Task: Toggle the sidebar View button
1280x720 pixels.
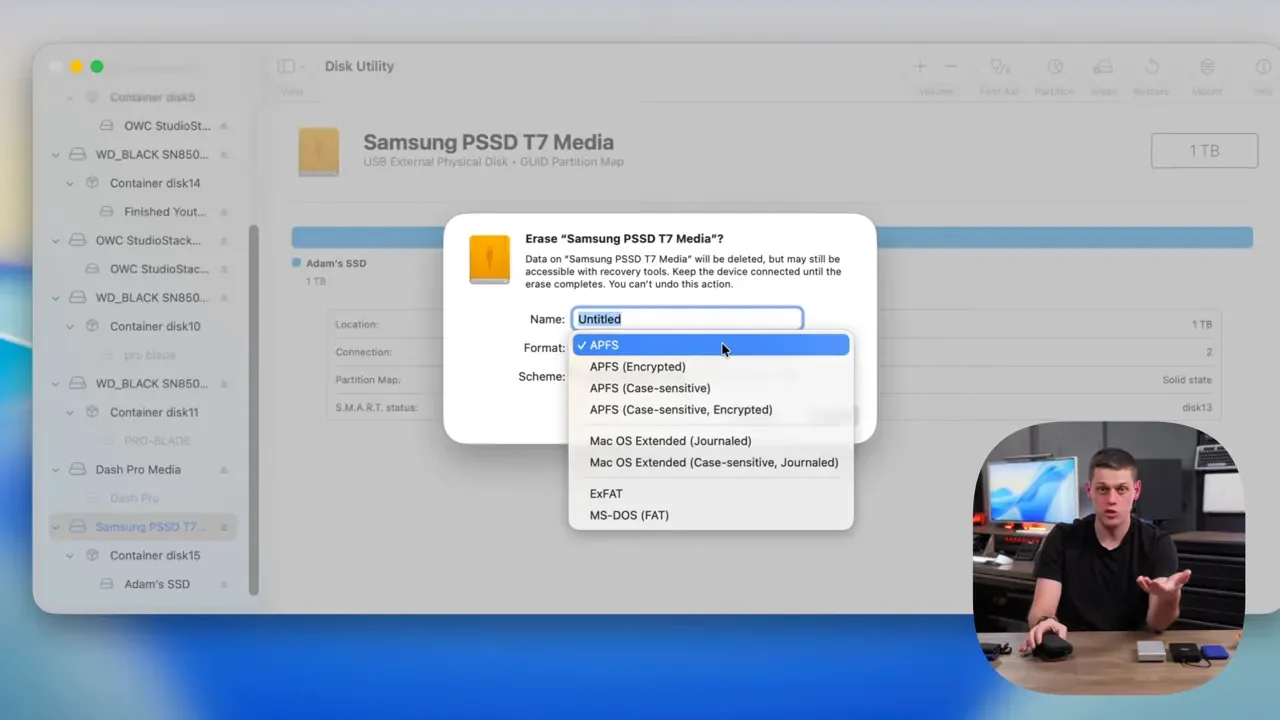Action: 291,67
